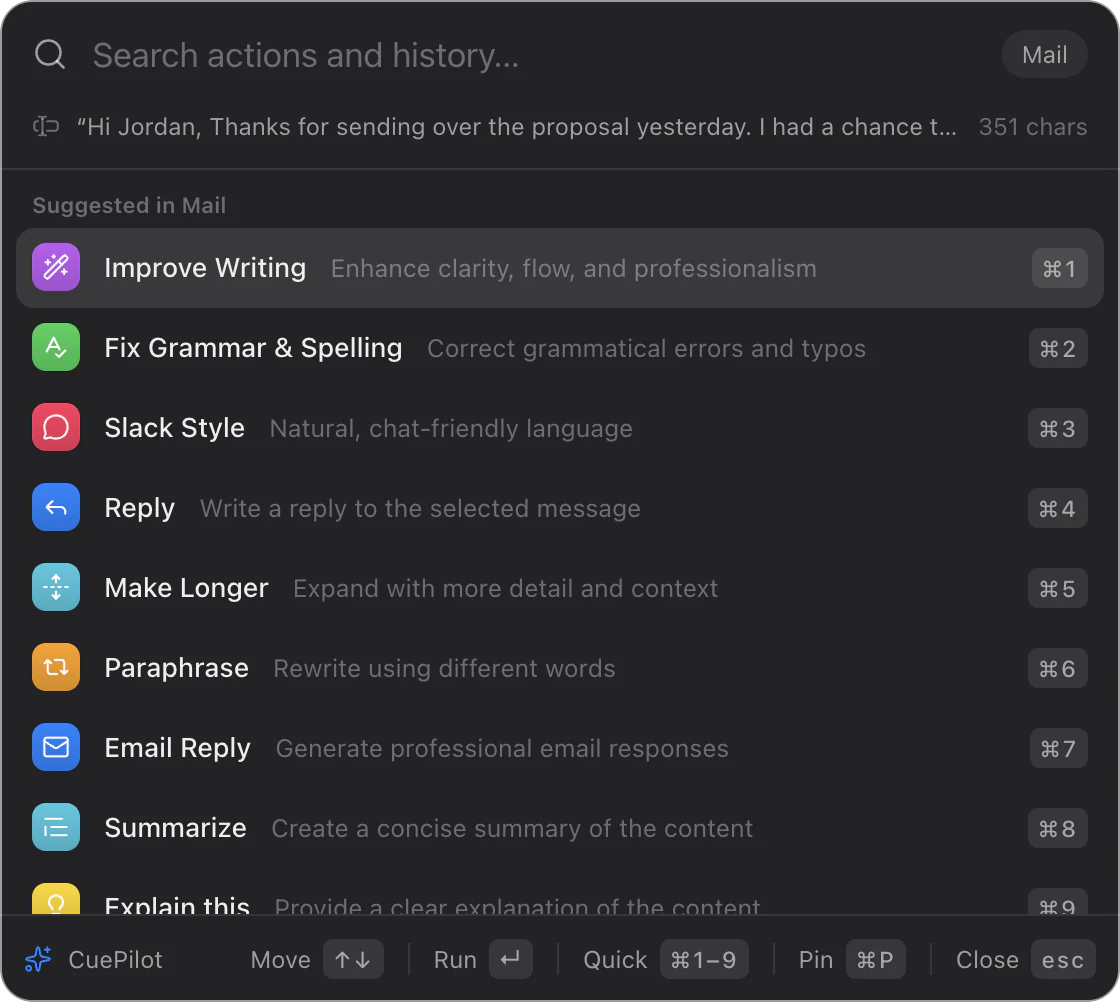
Task: Click the CuePilot name label
Action: (x=115, y=959)
